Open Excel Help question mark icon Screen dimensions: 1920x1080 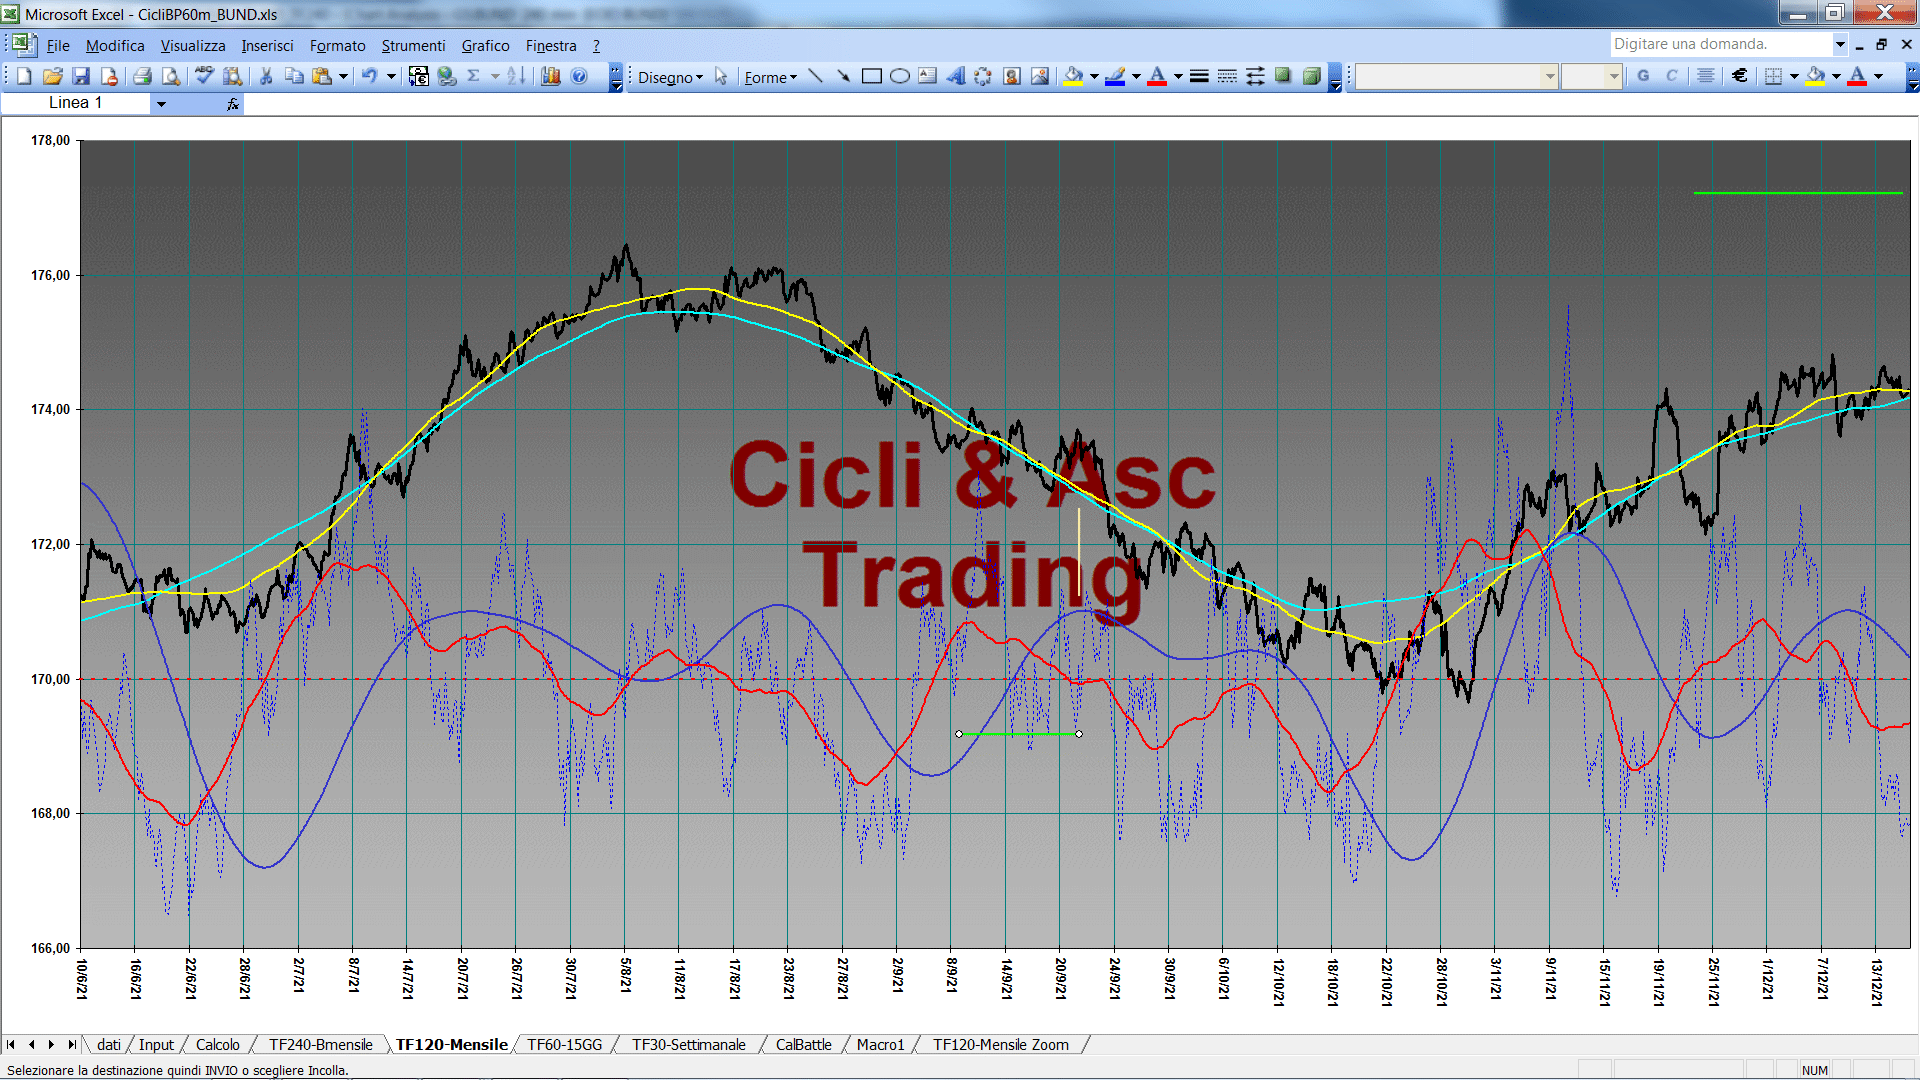[579, 76]
